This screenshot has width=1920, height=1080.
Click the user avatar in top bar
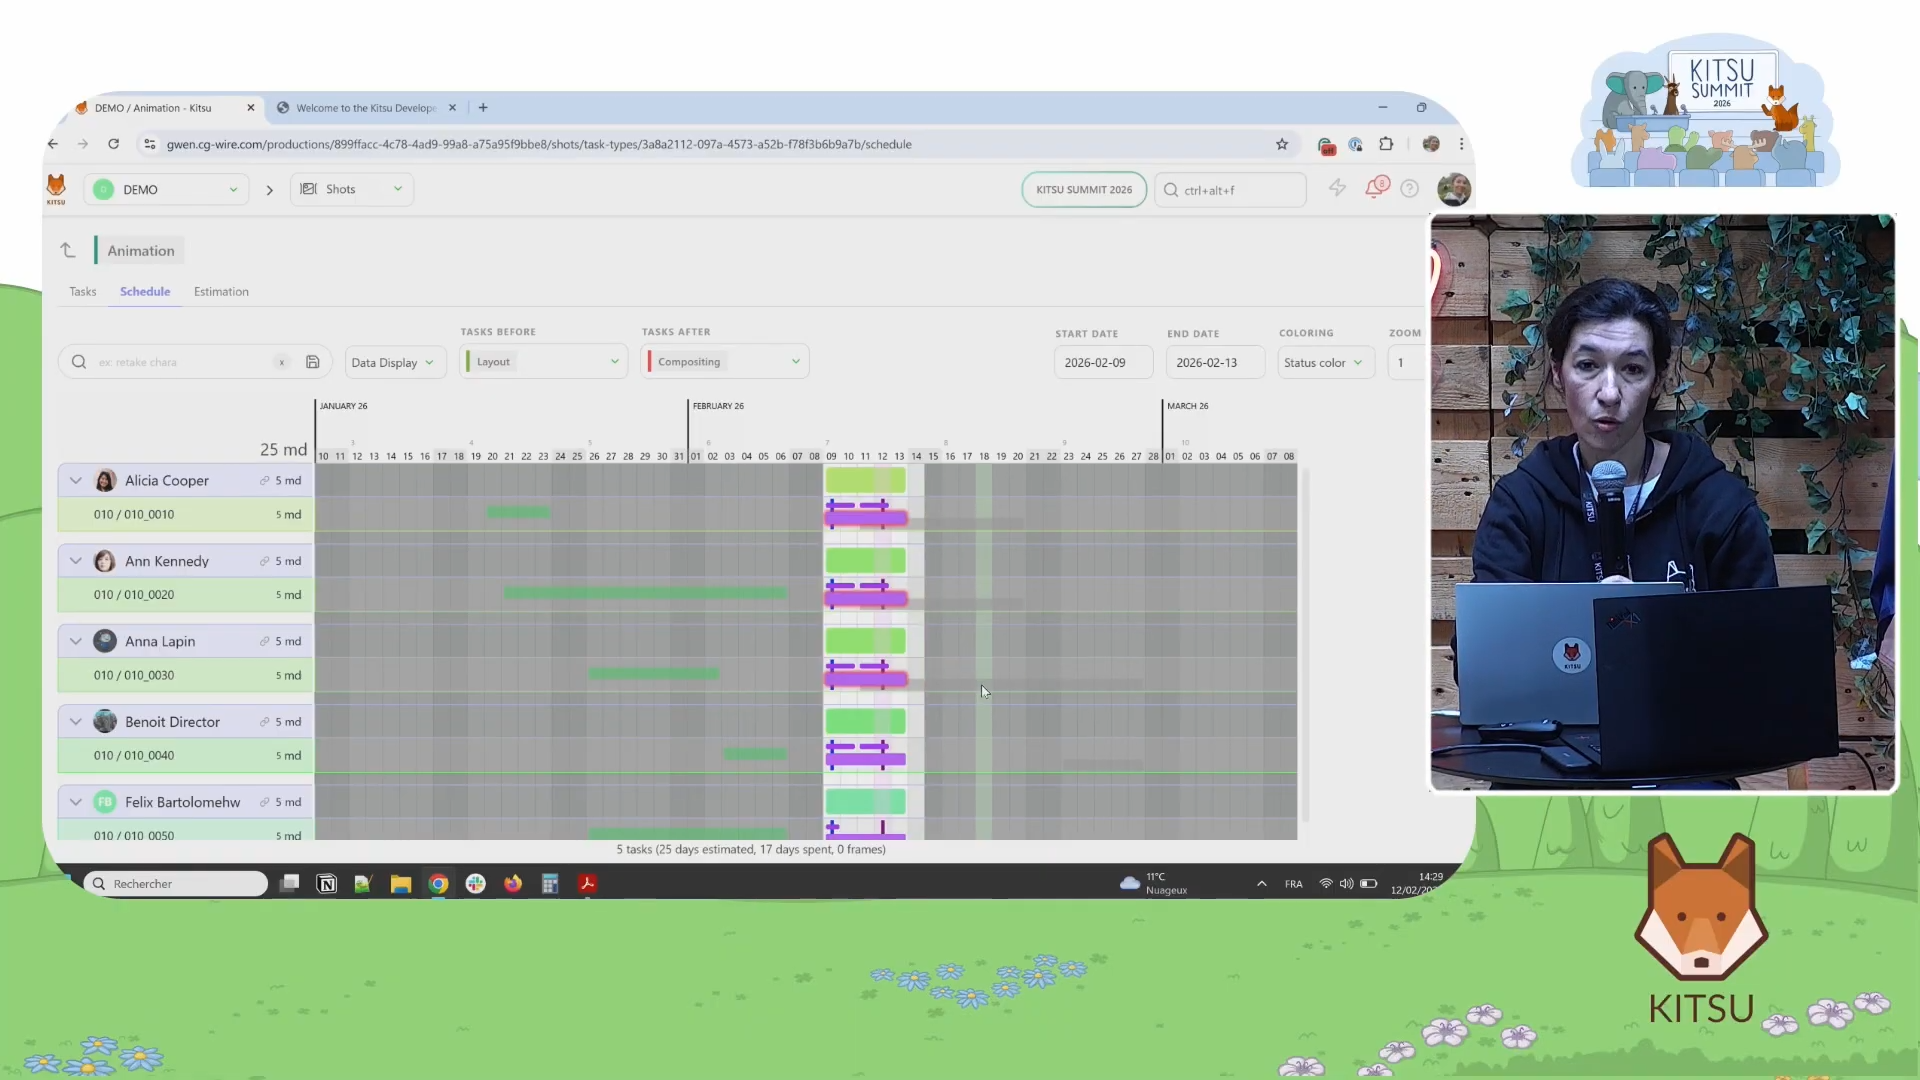(x=1453, y=189)
